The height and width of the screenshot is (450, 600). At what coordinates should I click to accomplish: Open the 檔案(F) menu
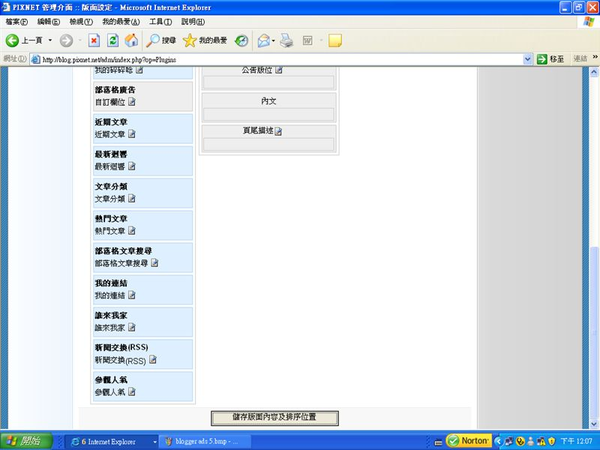click(x=16, y=22)
